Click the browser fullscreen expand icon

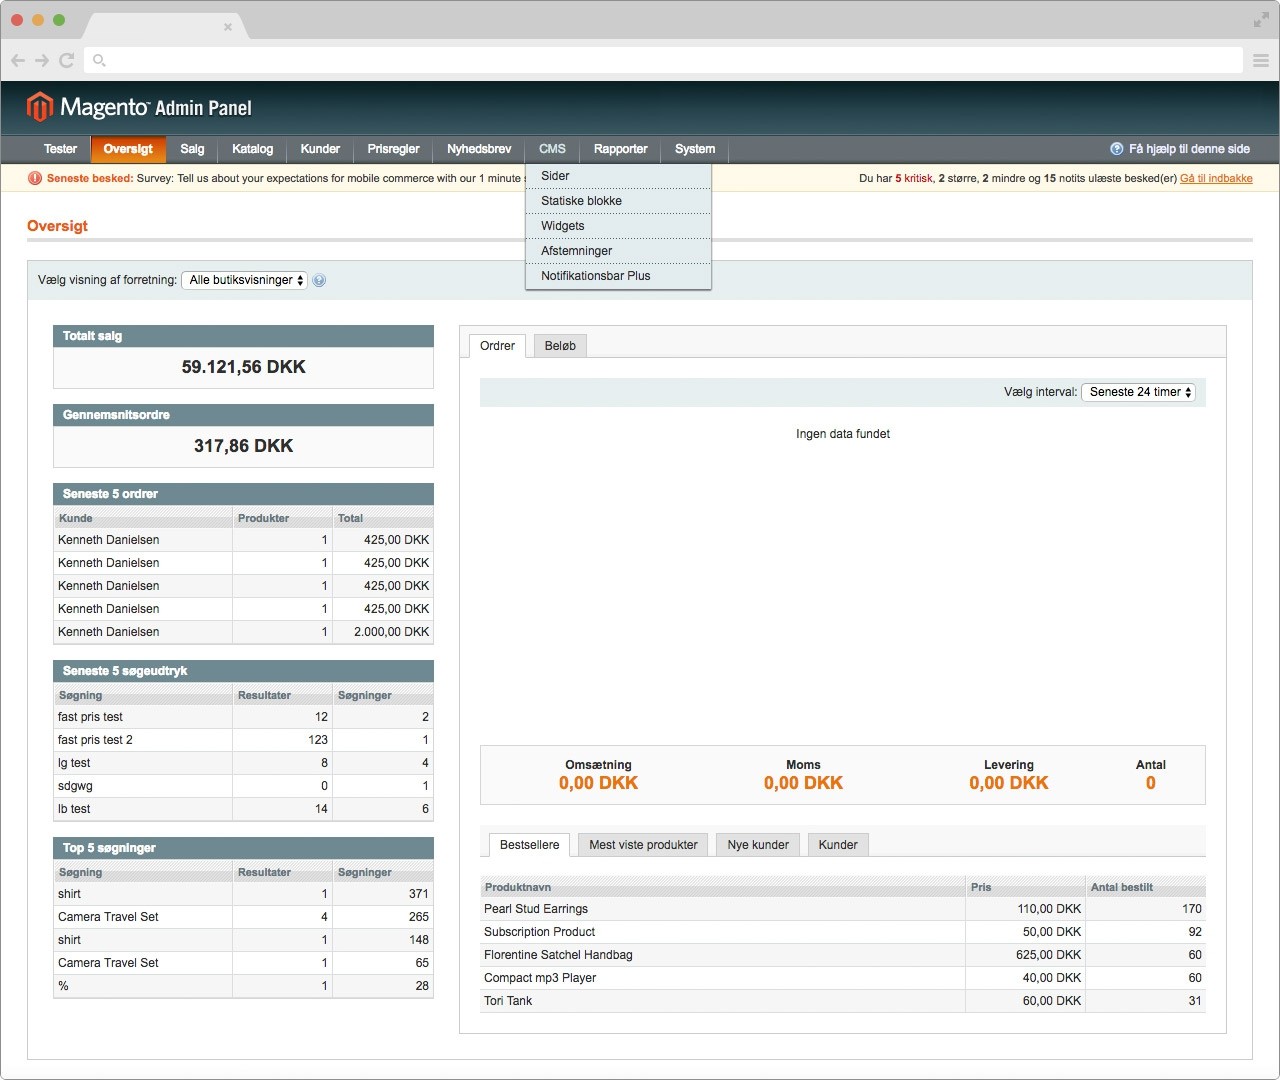click(1260, 20)
